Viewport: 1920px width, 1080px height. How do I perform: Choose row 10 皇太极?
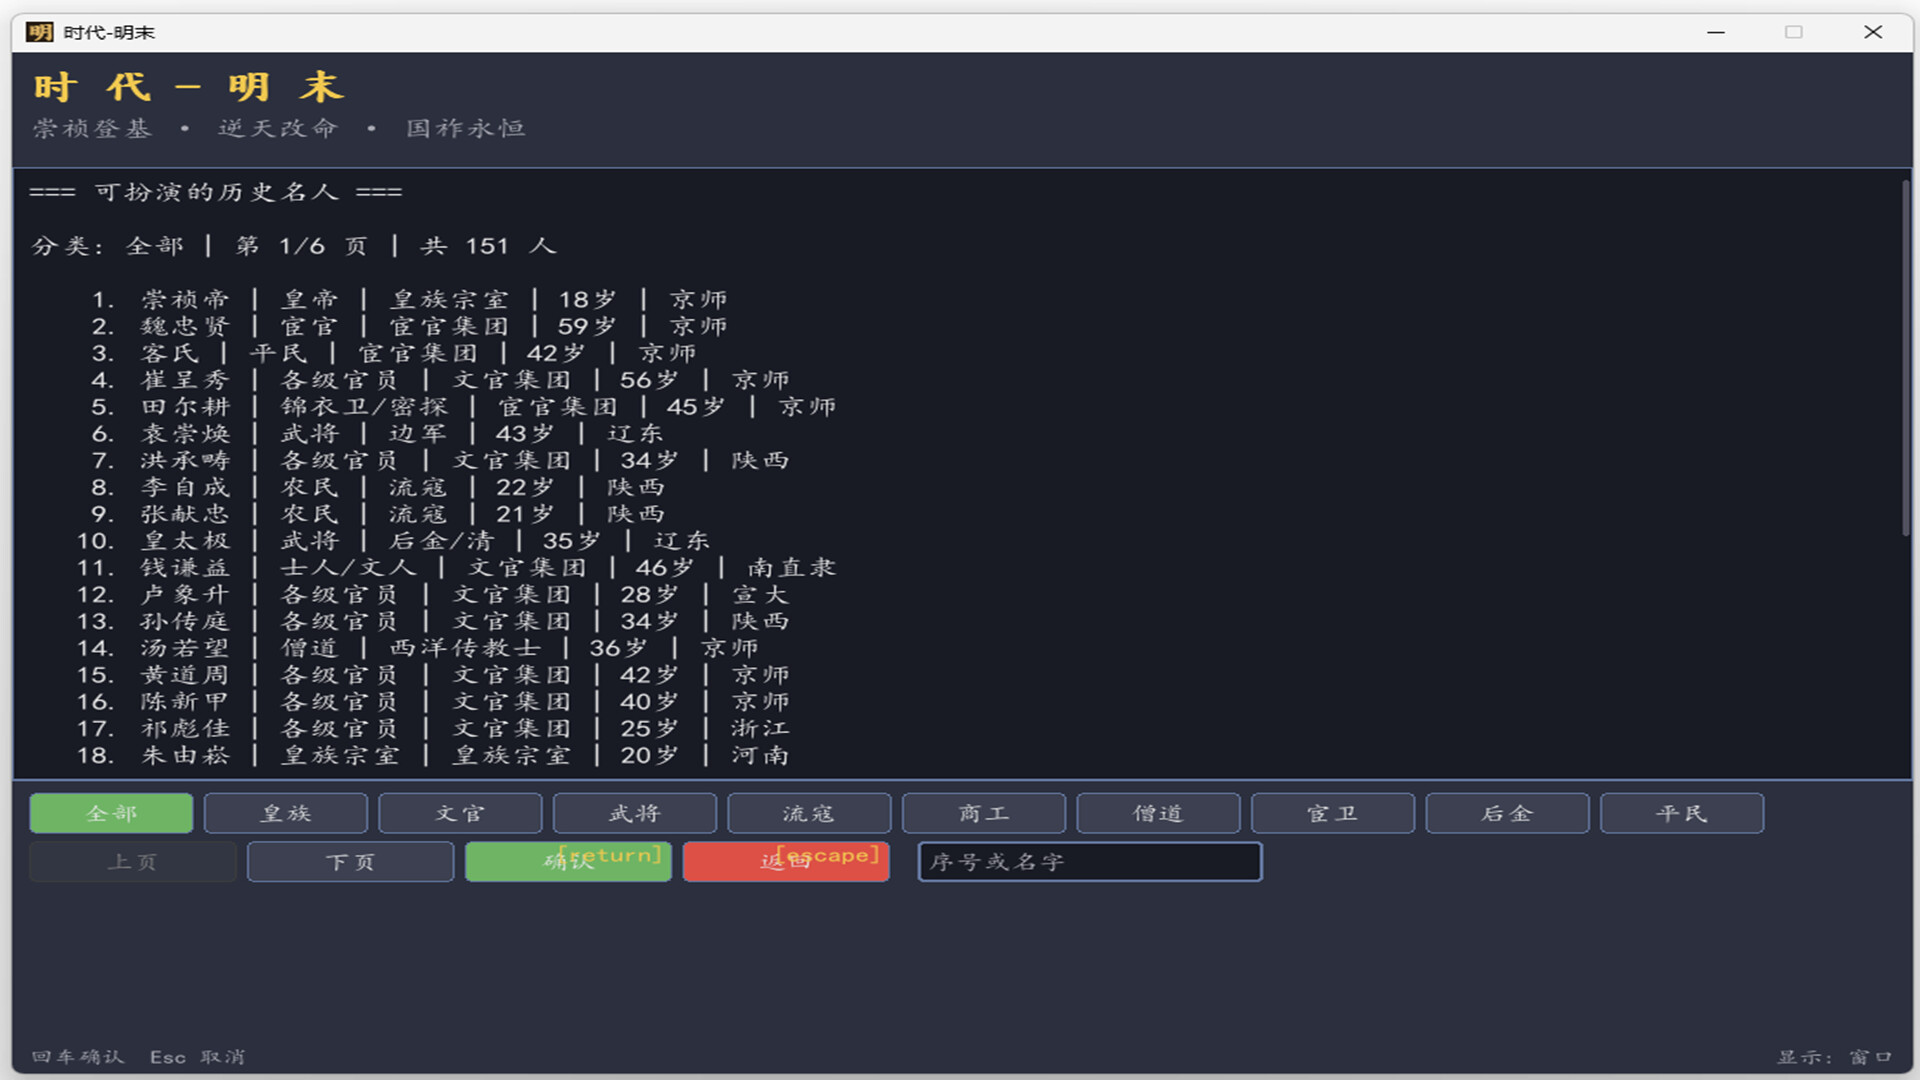point(394,541)
